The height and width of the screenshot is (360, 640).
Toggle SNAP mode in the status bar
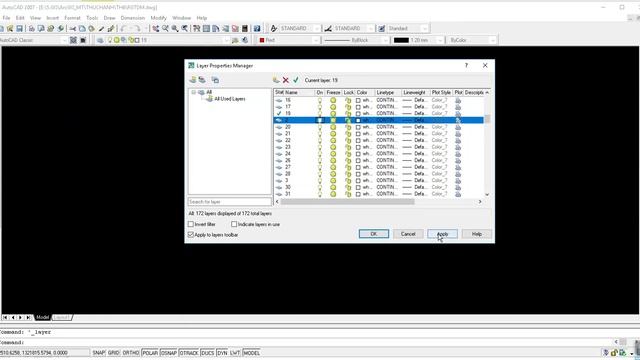pos(98,353)
